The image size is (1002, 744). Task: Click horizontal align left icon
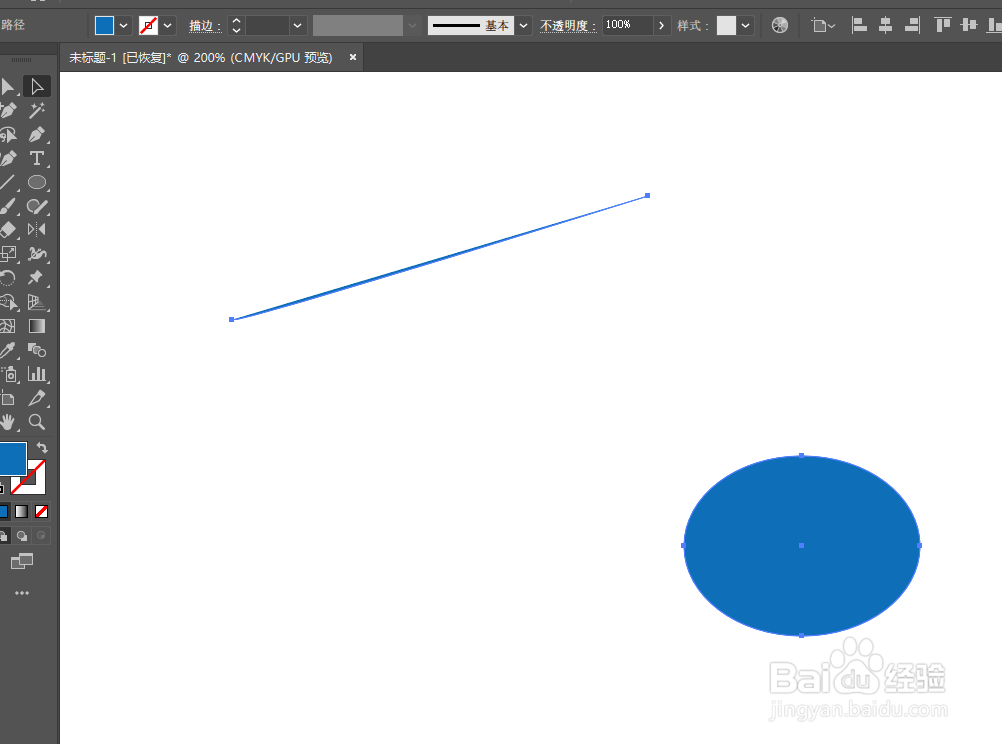point(859,26)
